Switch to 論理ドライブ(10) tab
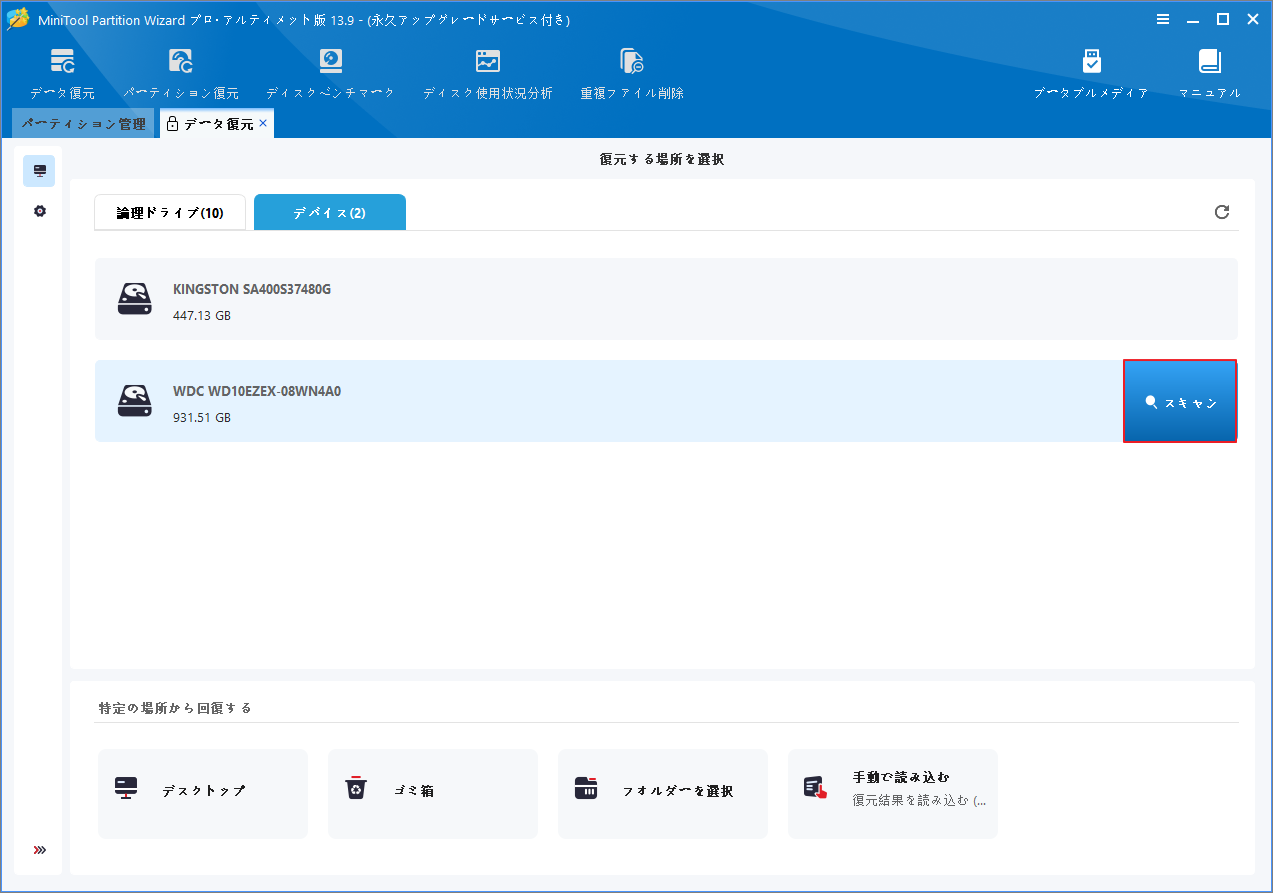Viewport: 1273px width, 893px height. click(170, 213)
